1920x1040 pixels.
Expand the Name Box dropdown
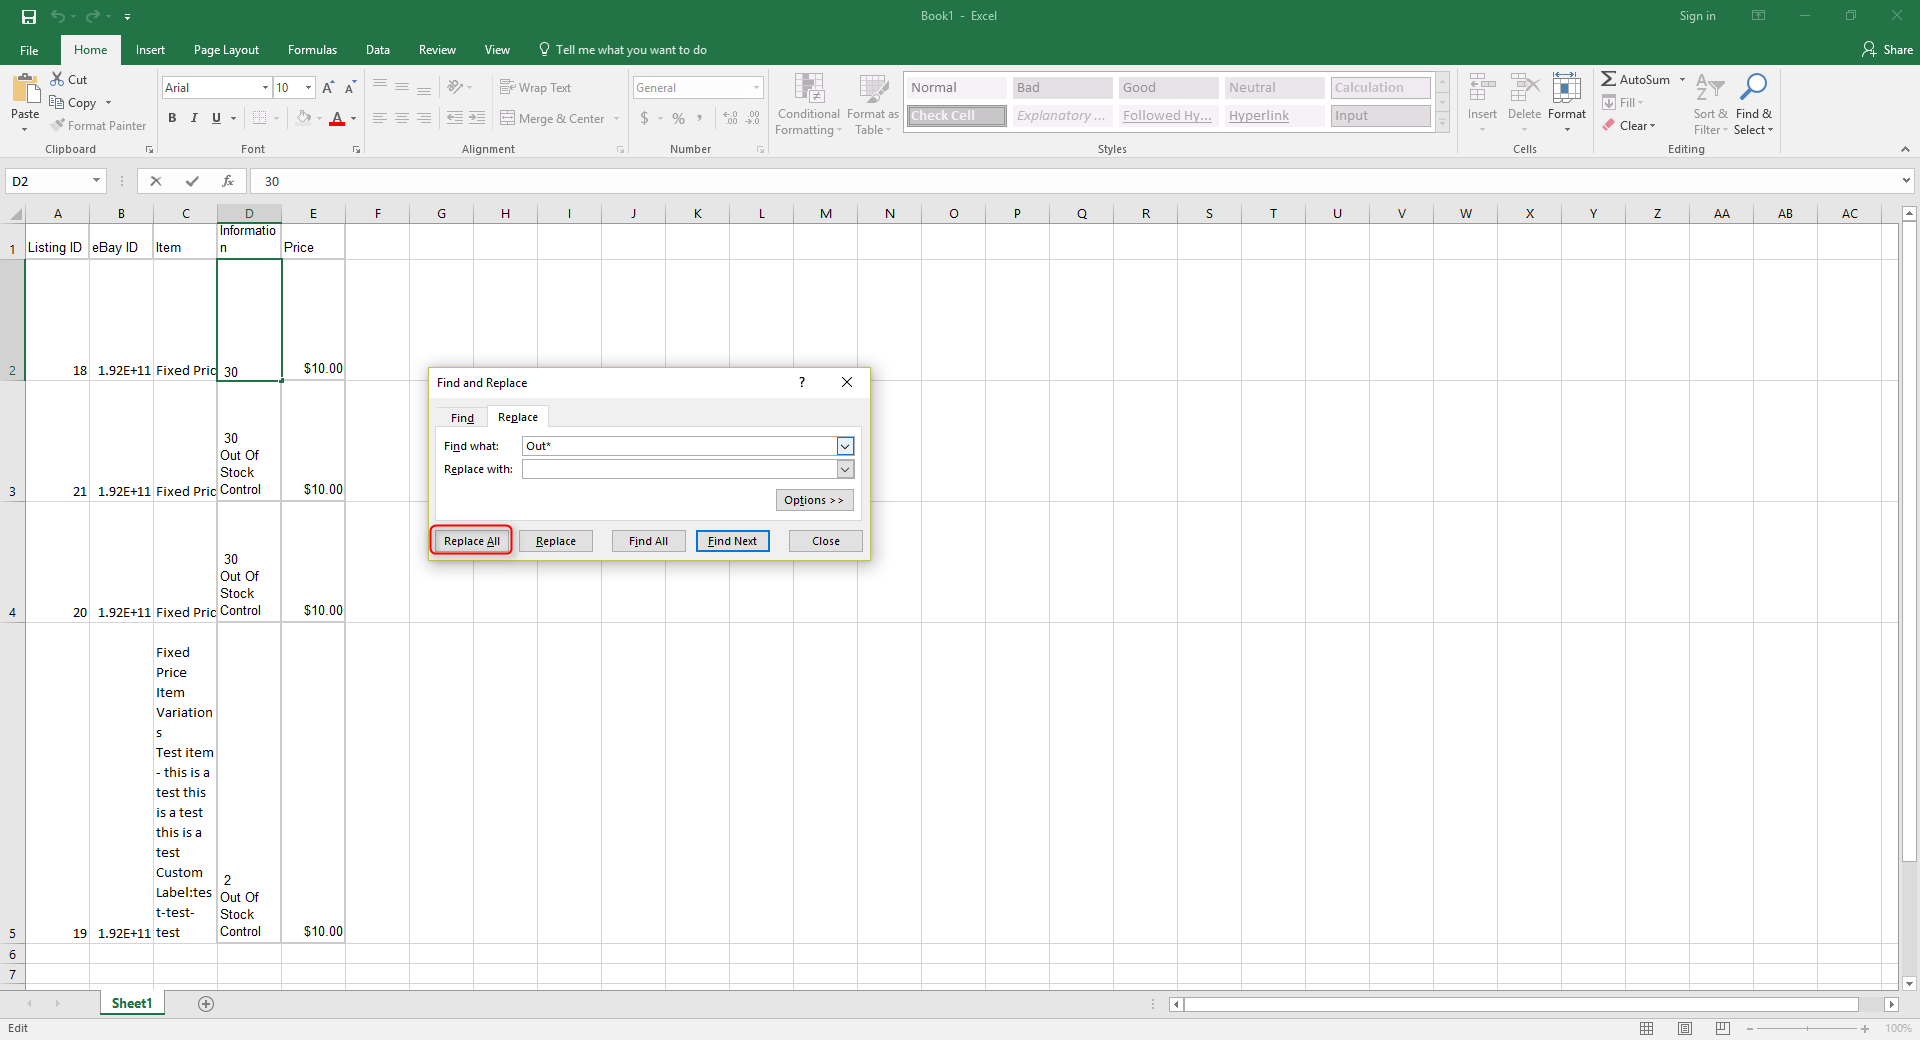point(96,181)
